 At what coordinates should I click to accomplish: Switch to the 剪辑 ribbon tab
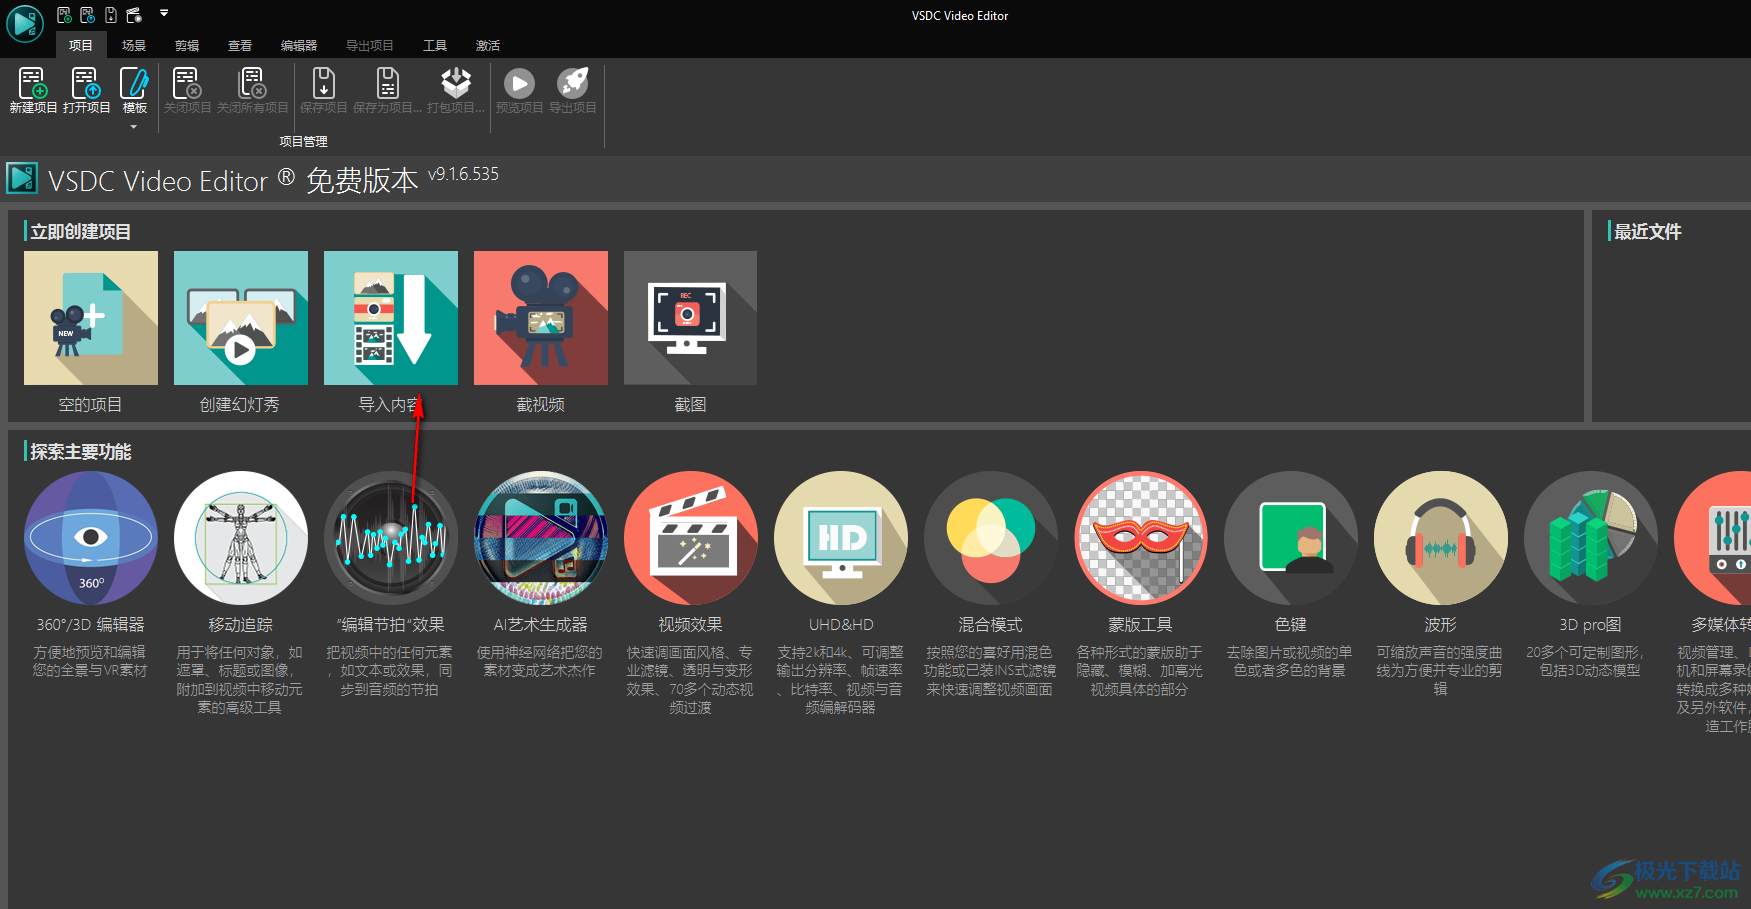(187, 46)
